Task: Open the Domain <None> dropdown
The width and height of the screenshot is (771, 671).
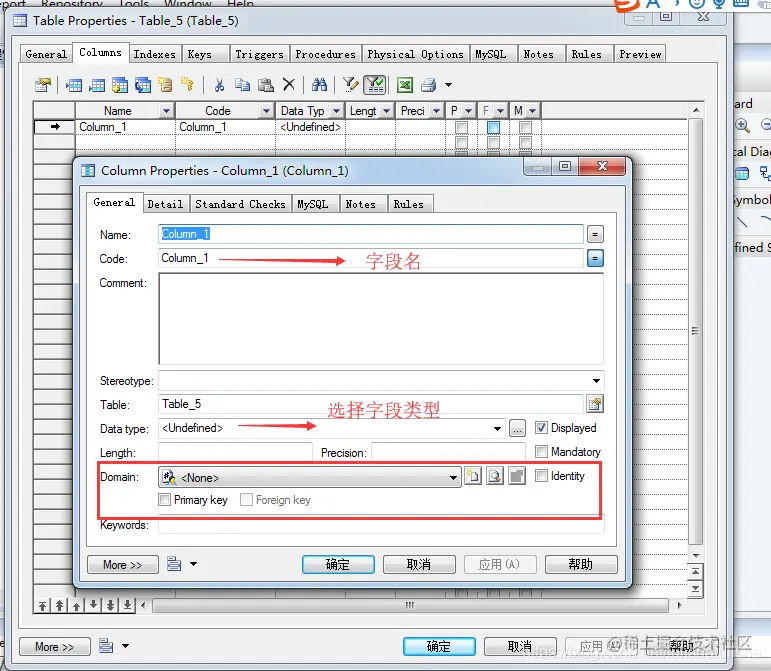Action: point(453,478)
